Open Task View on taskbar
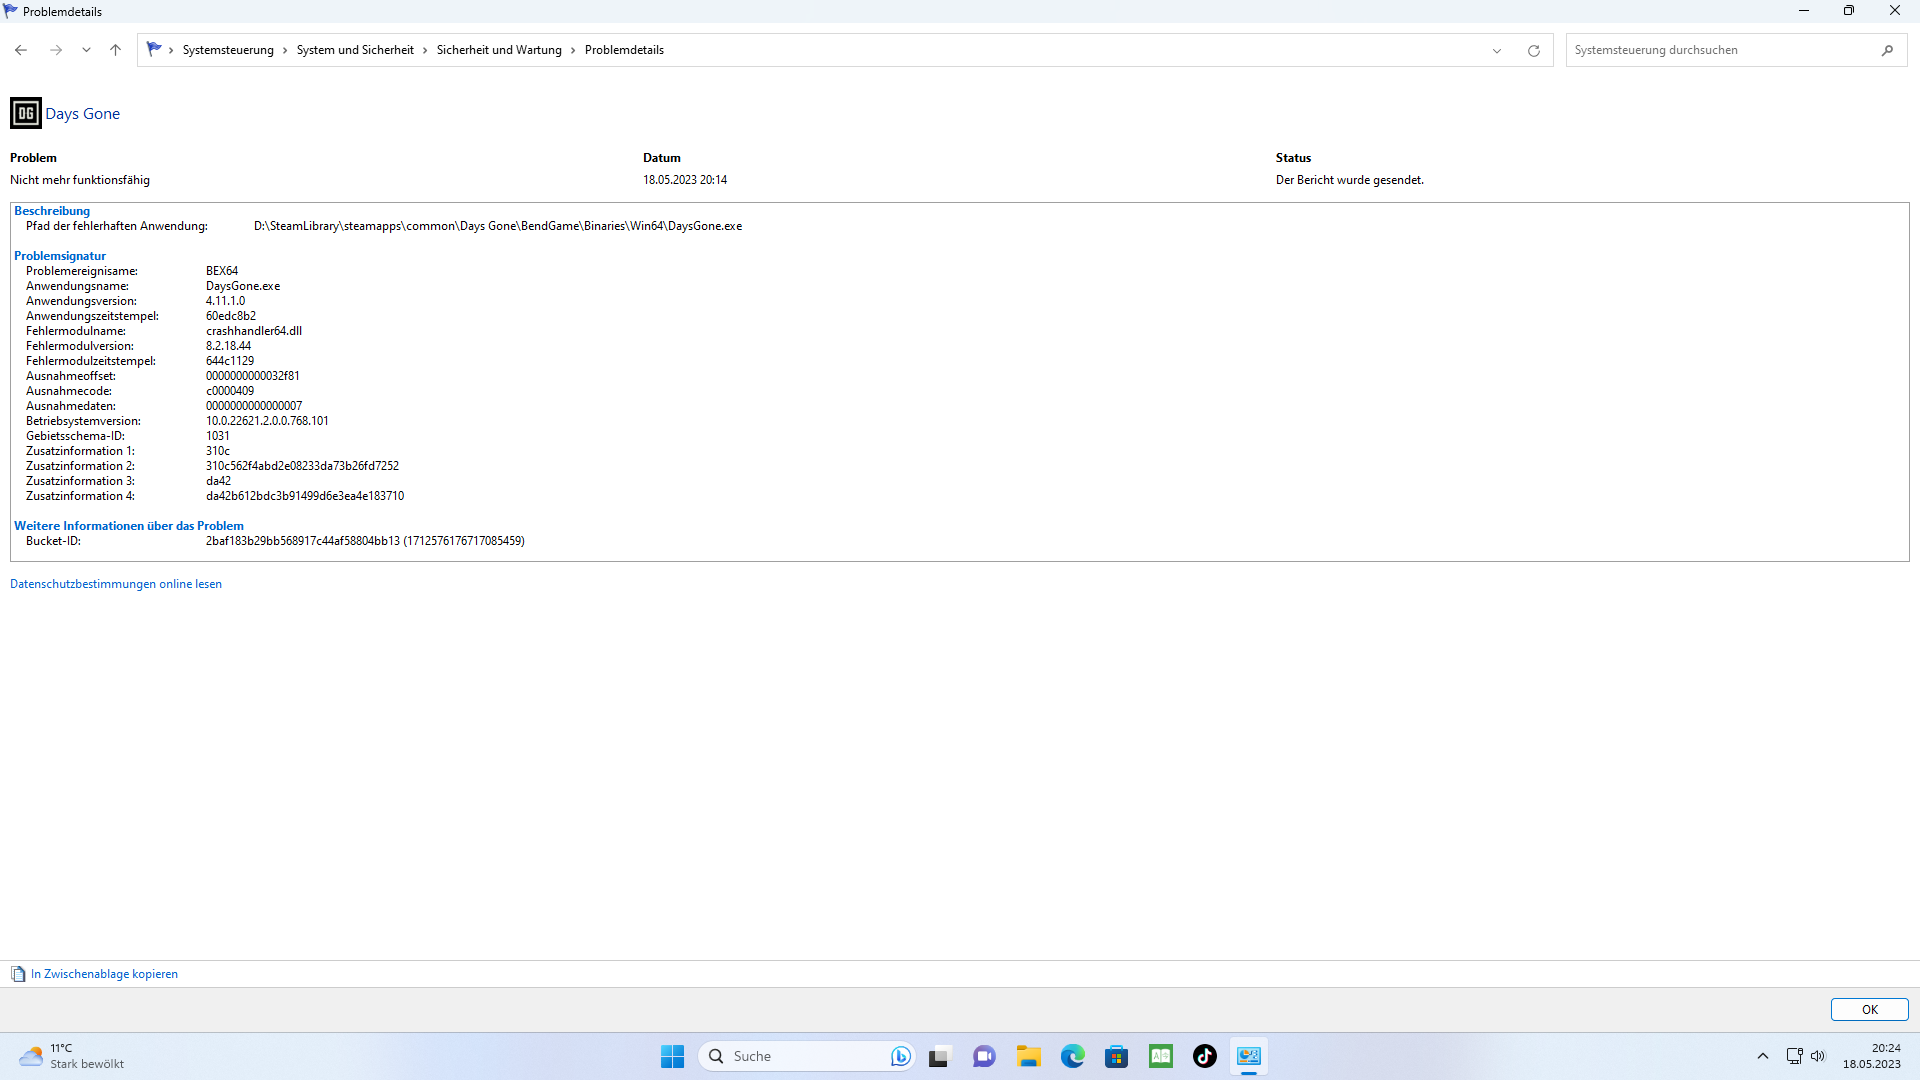The width and height of the screenshot is (1920, 1080). click(x=938, y=1056)
